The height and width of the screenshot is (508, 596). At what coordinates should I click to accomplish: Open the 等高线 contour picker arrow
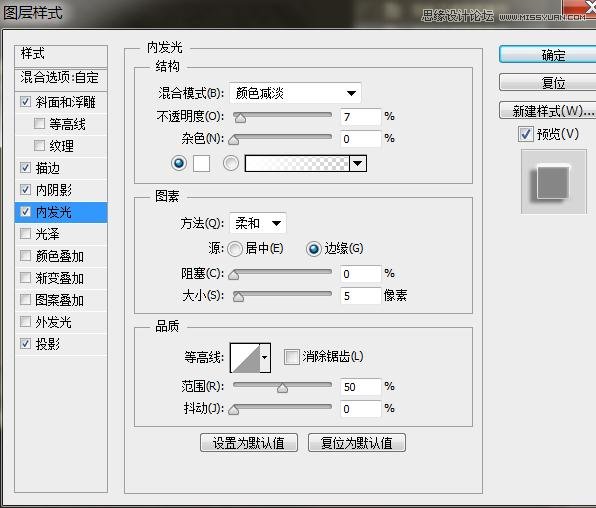coord(265,358)
